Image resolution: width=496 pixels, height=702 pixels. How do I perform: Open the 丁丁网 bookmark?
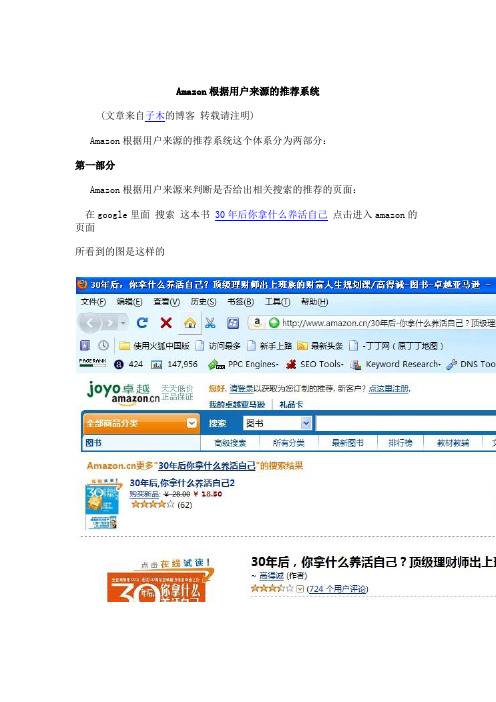coord(397,346)
